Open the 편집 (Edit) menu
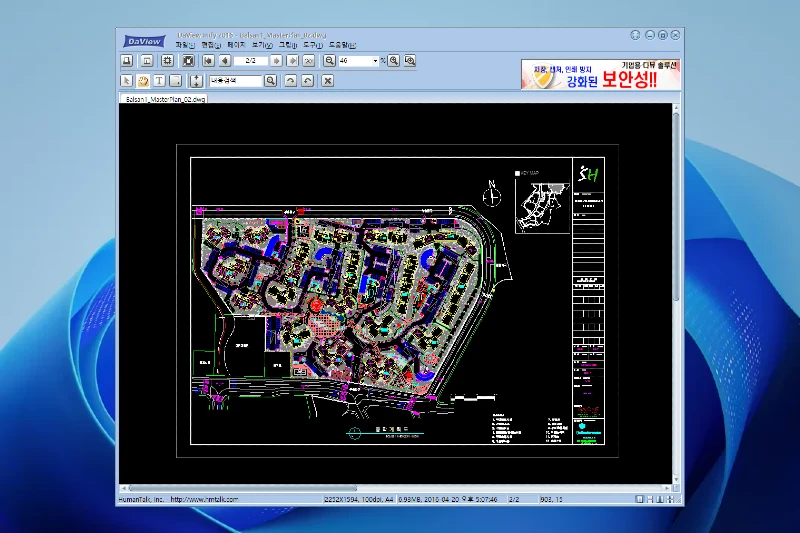 coord(211,45)
